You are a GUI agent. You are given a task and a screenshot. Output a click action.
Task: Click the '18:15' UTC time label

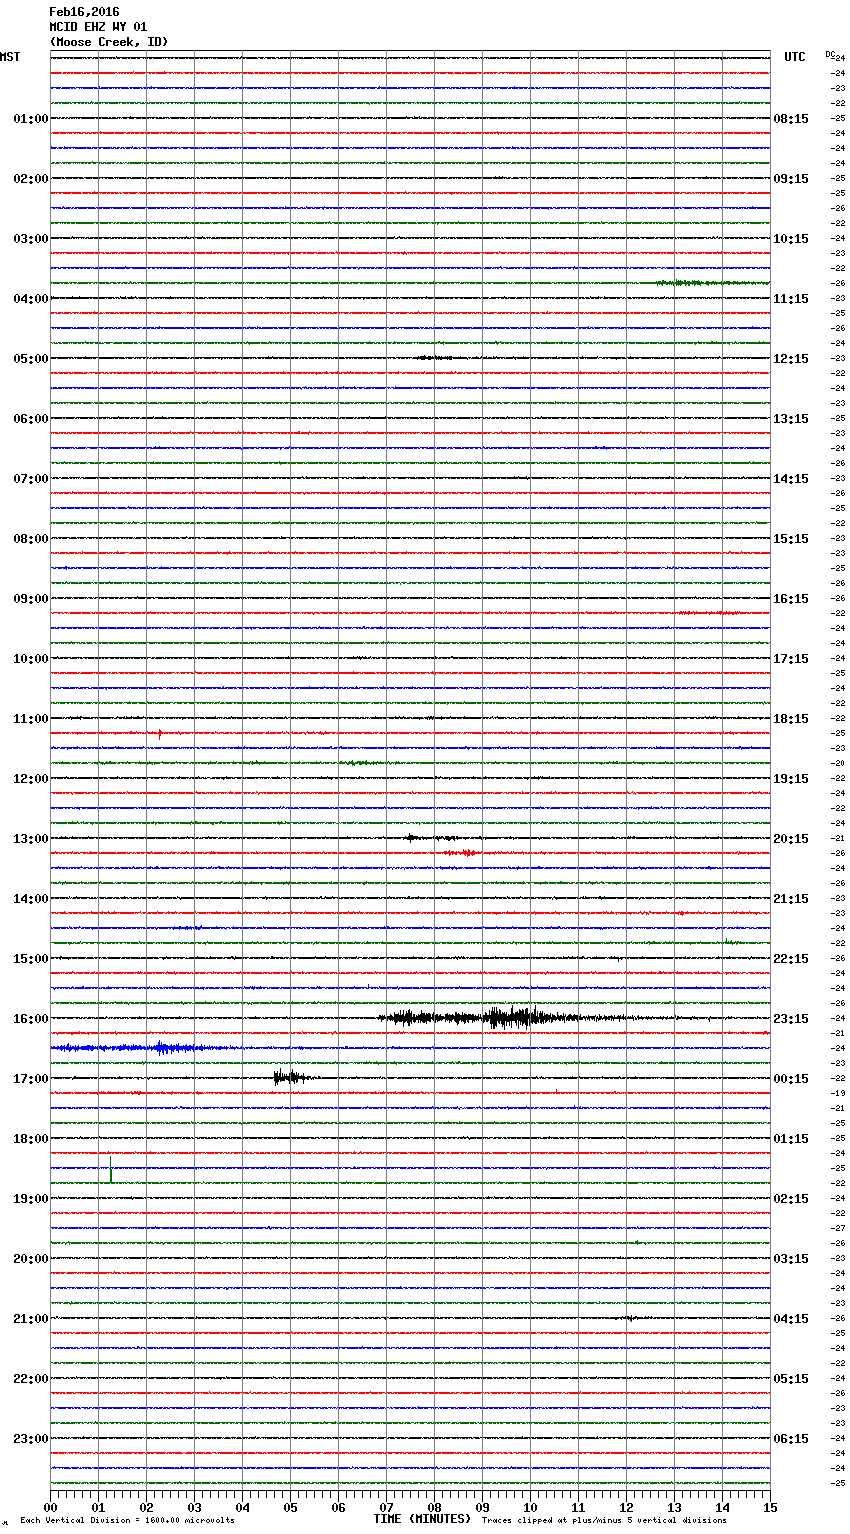tap(791, 719)
